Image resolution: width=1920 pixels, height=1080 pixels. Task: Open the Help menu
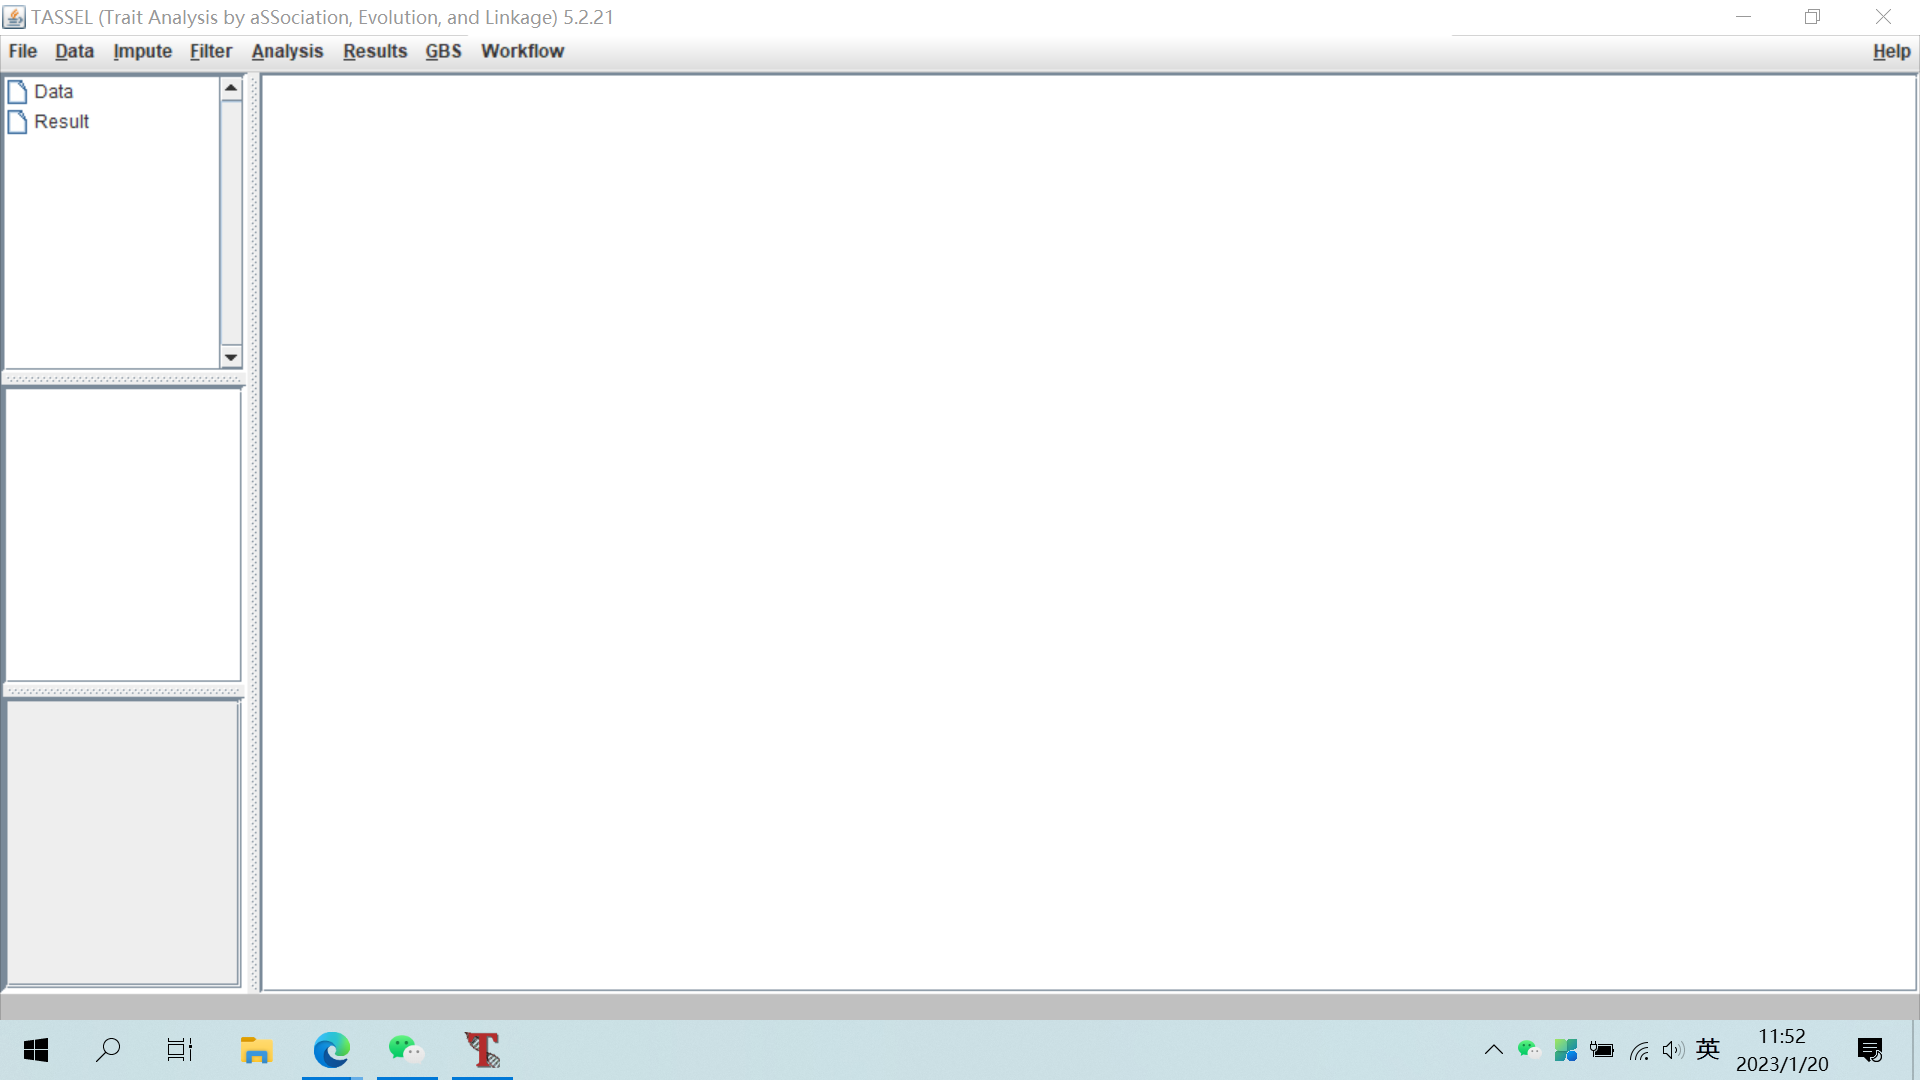(x=1891, y=51)
